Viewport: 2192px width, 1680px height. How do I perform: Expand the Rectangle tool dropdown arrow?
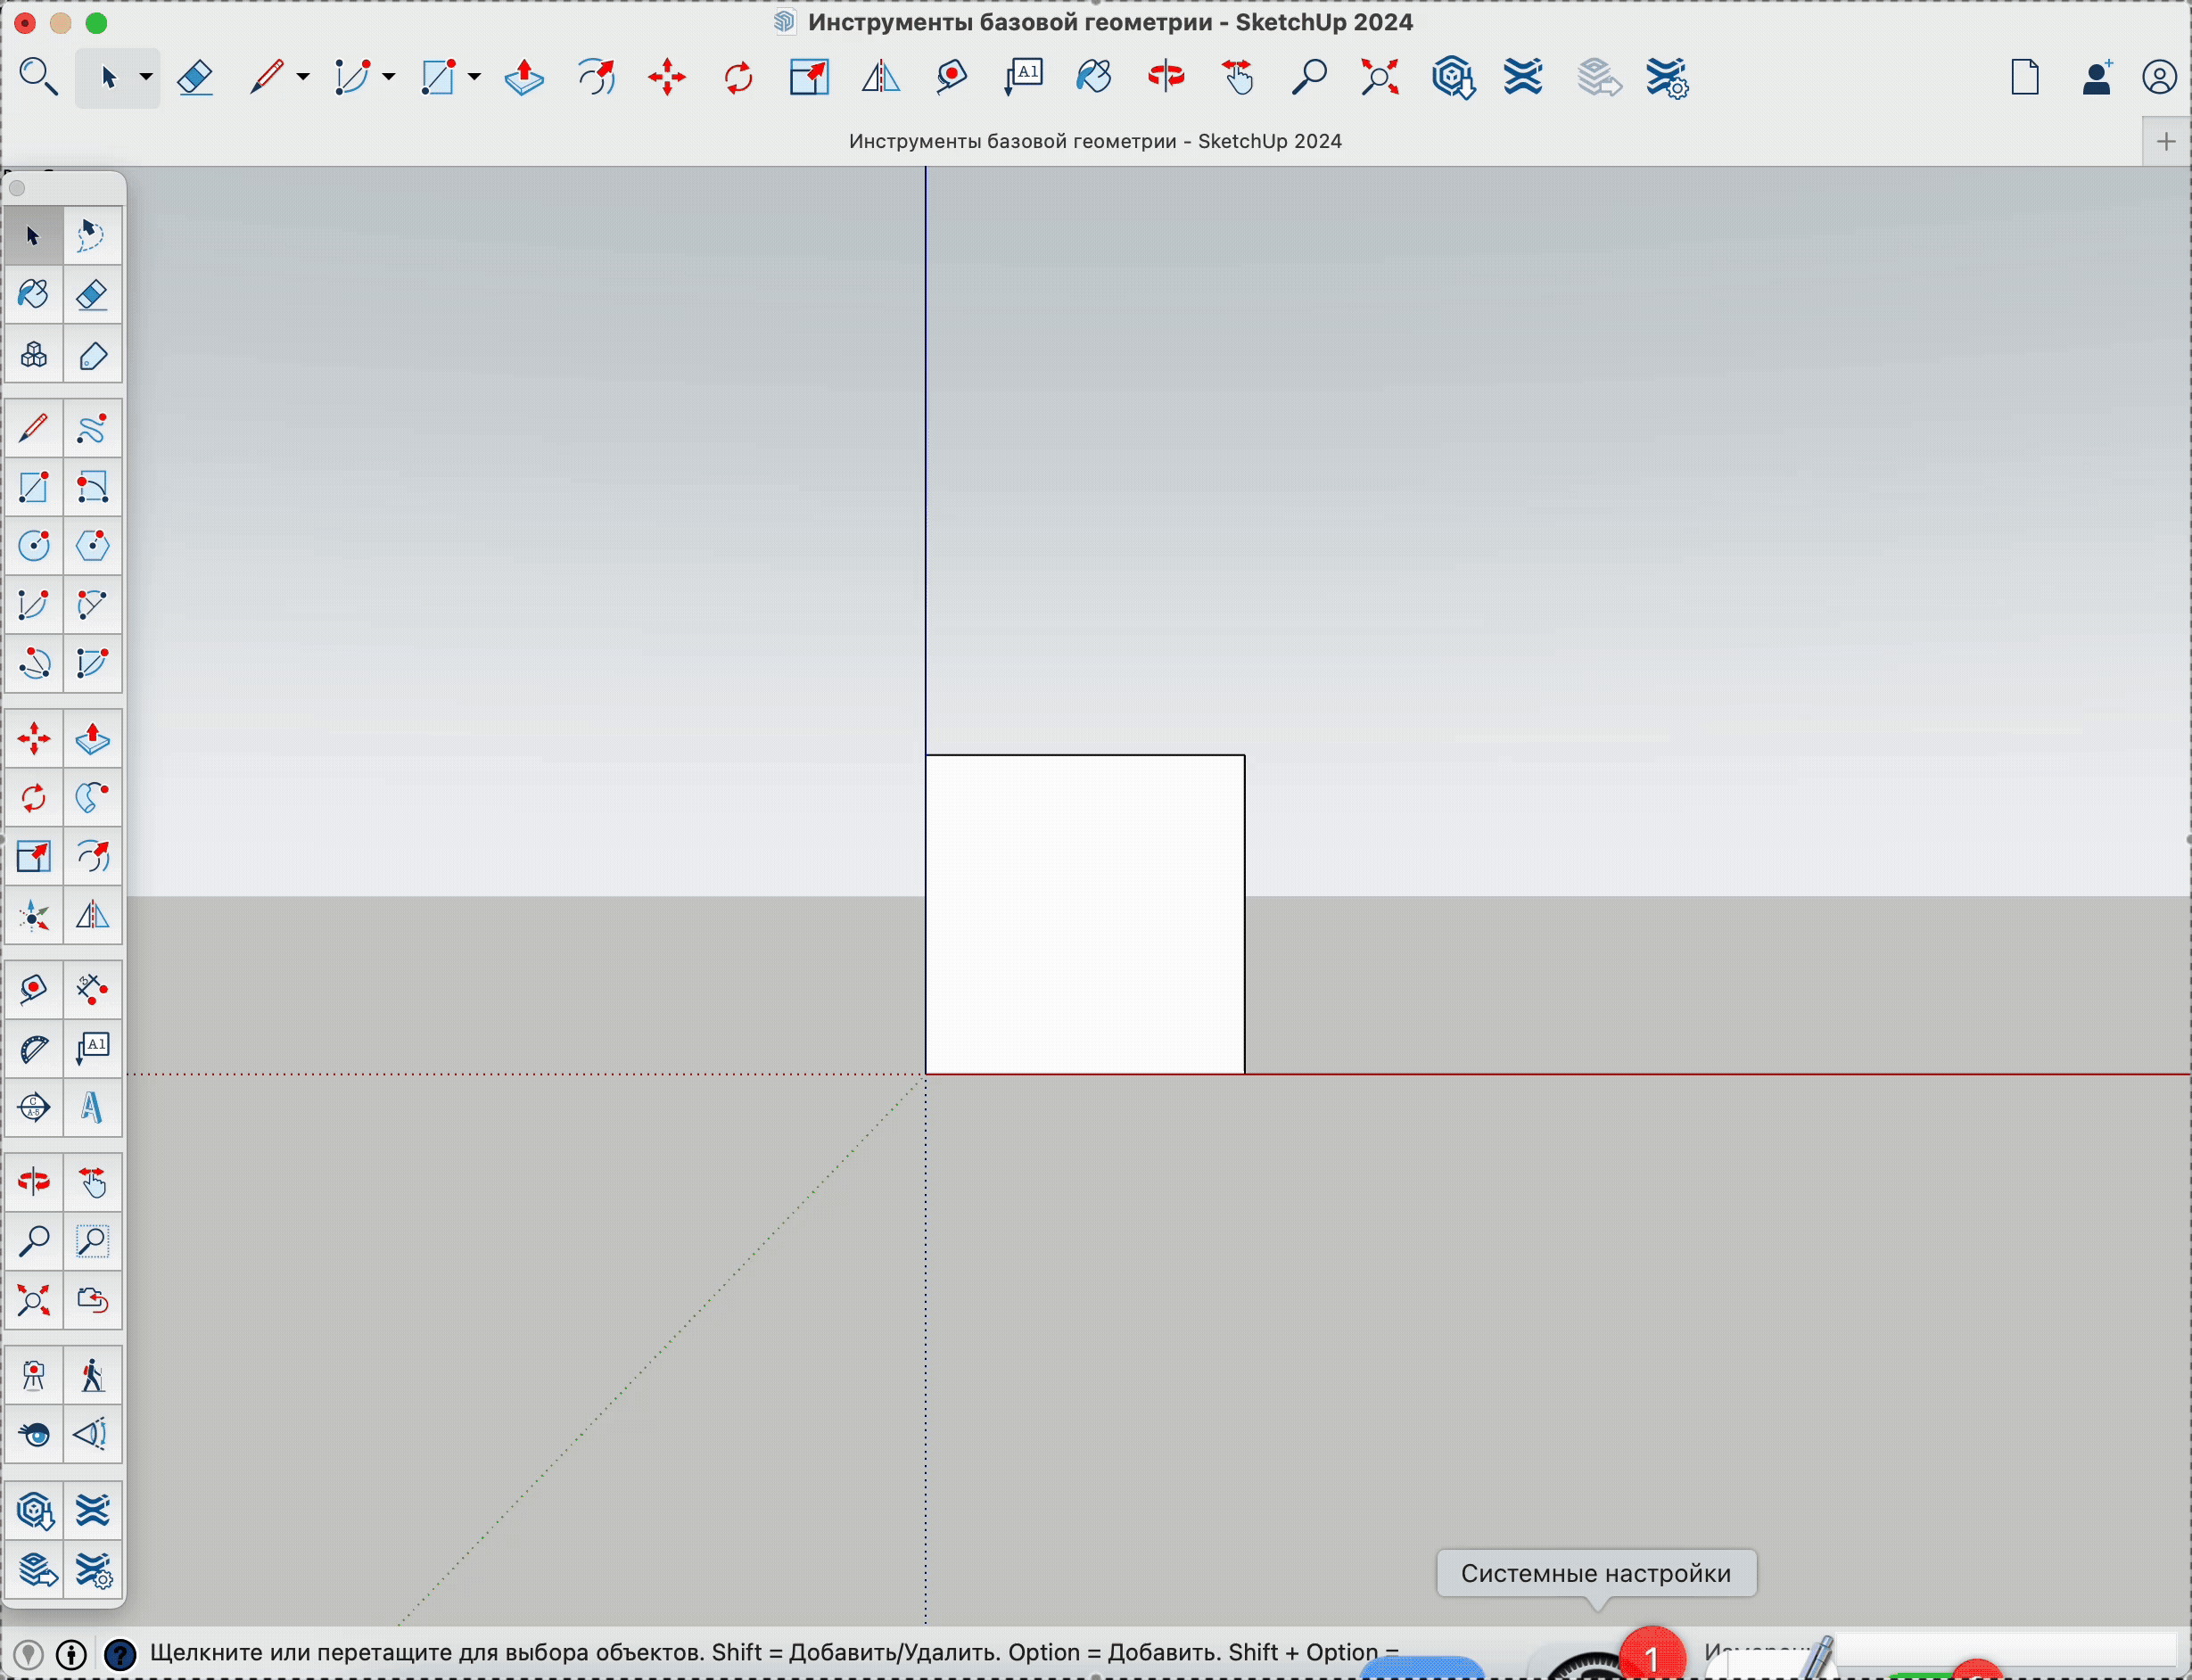475,77
